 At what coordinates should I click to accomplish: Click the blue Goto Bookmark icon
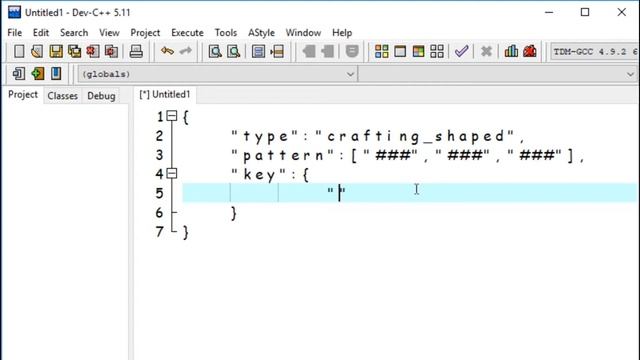(56, 73)
